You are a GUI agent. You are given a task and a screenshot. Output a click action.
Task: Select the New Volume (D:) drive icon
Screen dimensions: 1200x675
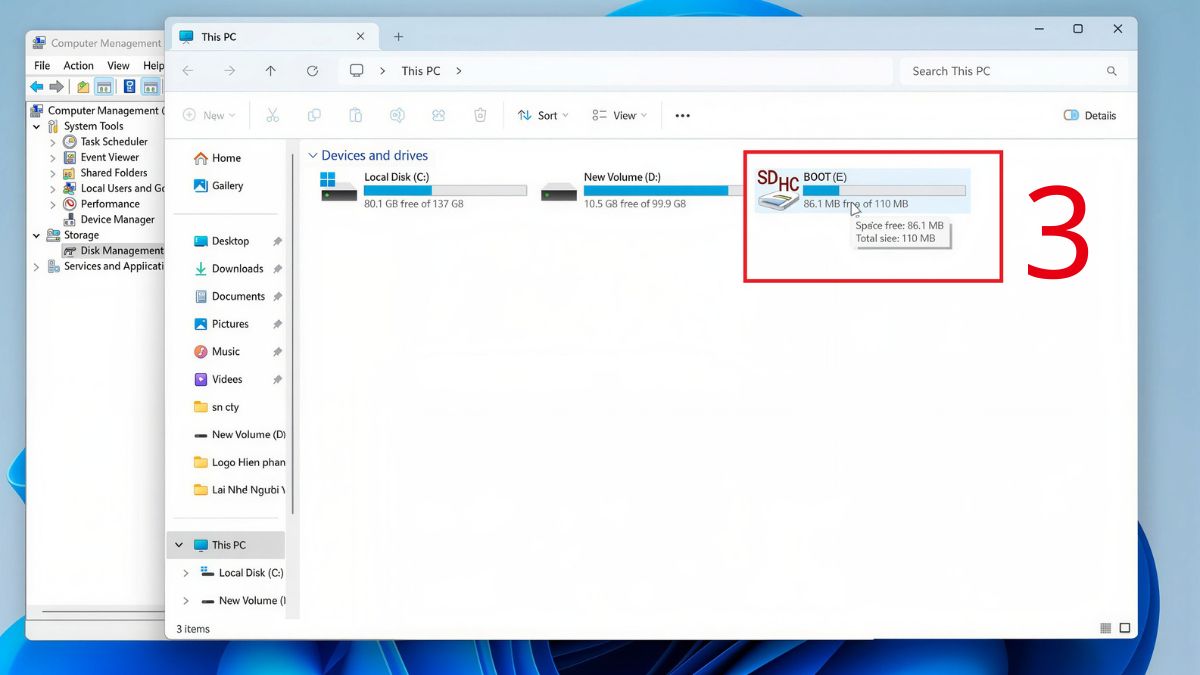[559, 191]
